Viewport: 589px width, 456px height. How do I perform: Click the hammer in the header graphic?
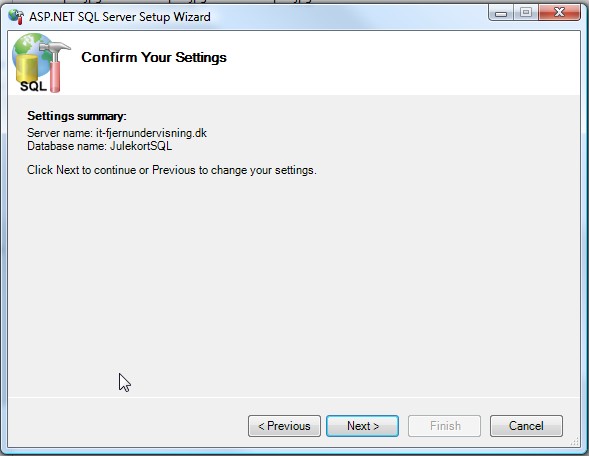pos(56,66)
